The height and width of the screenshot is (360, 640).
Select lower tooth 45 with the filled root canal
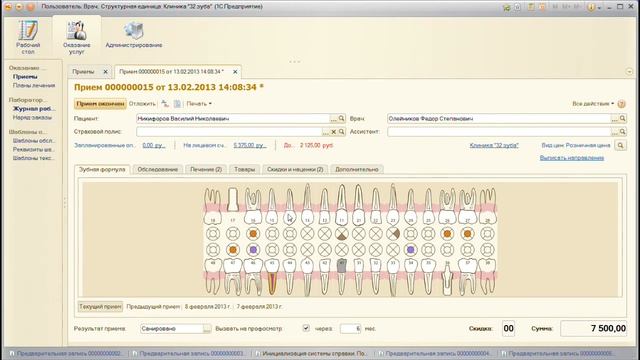pyautogui.click(x=272, y=276)
